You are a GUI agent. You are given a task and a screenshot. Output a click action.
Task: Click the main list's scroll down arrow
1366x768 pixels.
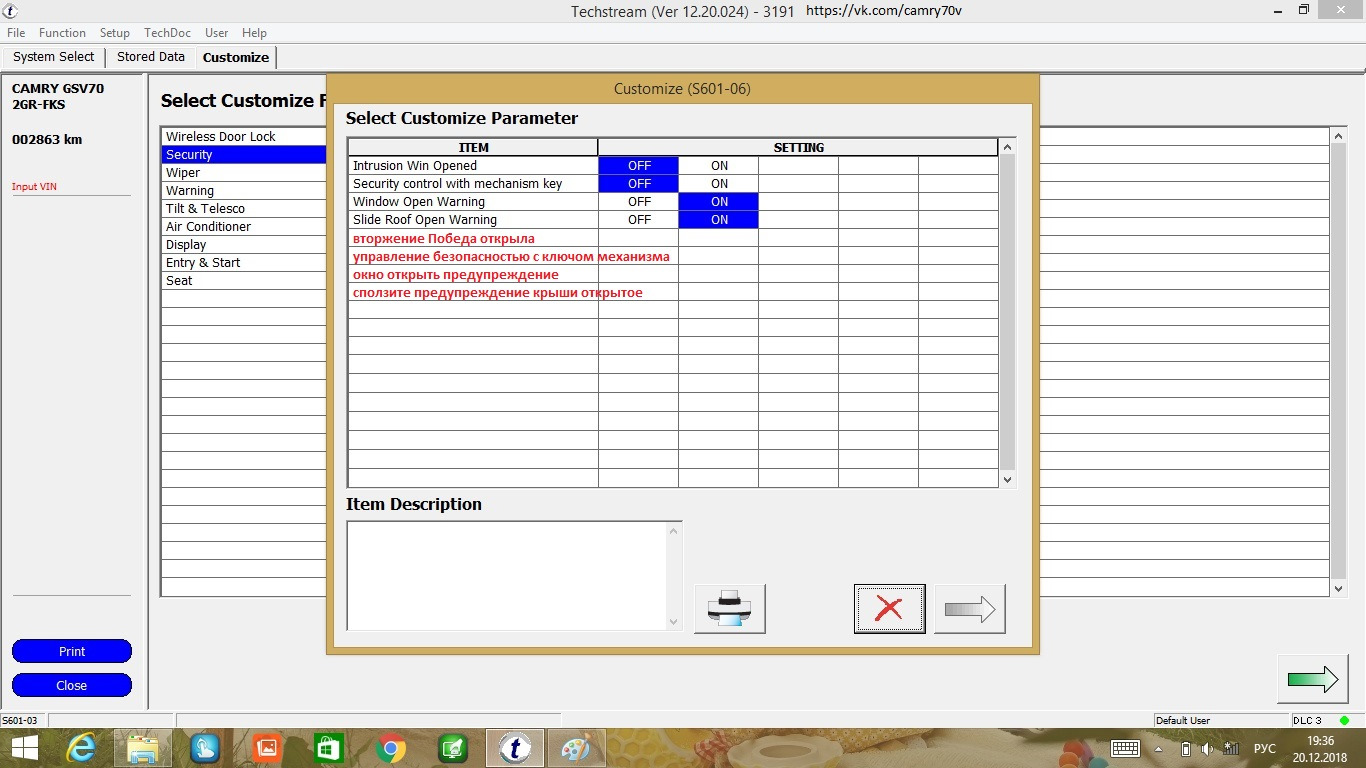click(1340, 589)
